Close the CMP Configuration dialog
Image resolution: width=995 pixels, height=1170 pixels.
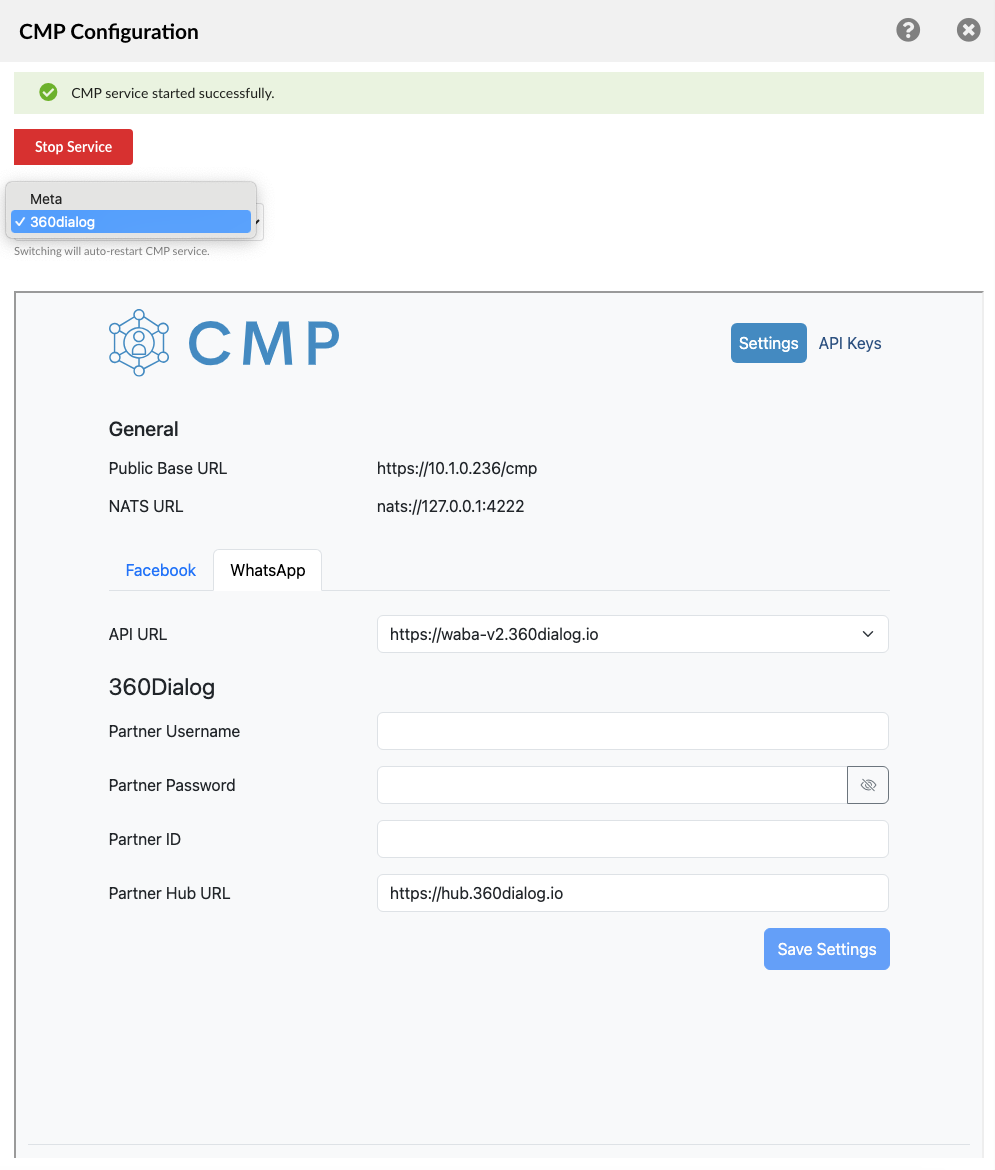point(968,30)
